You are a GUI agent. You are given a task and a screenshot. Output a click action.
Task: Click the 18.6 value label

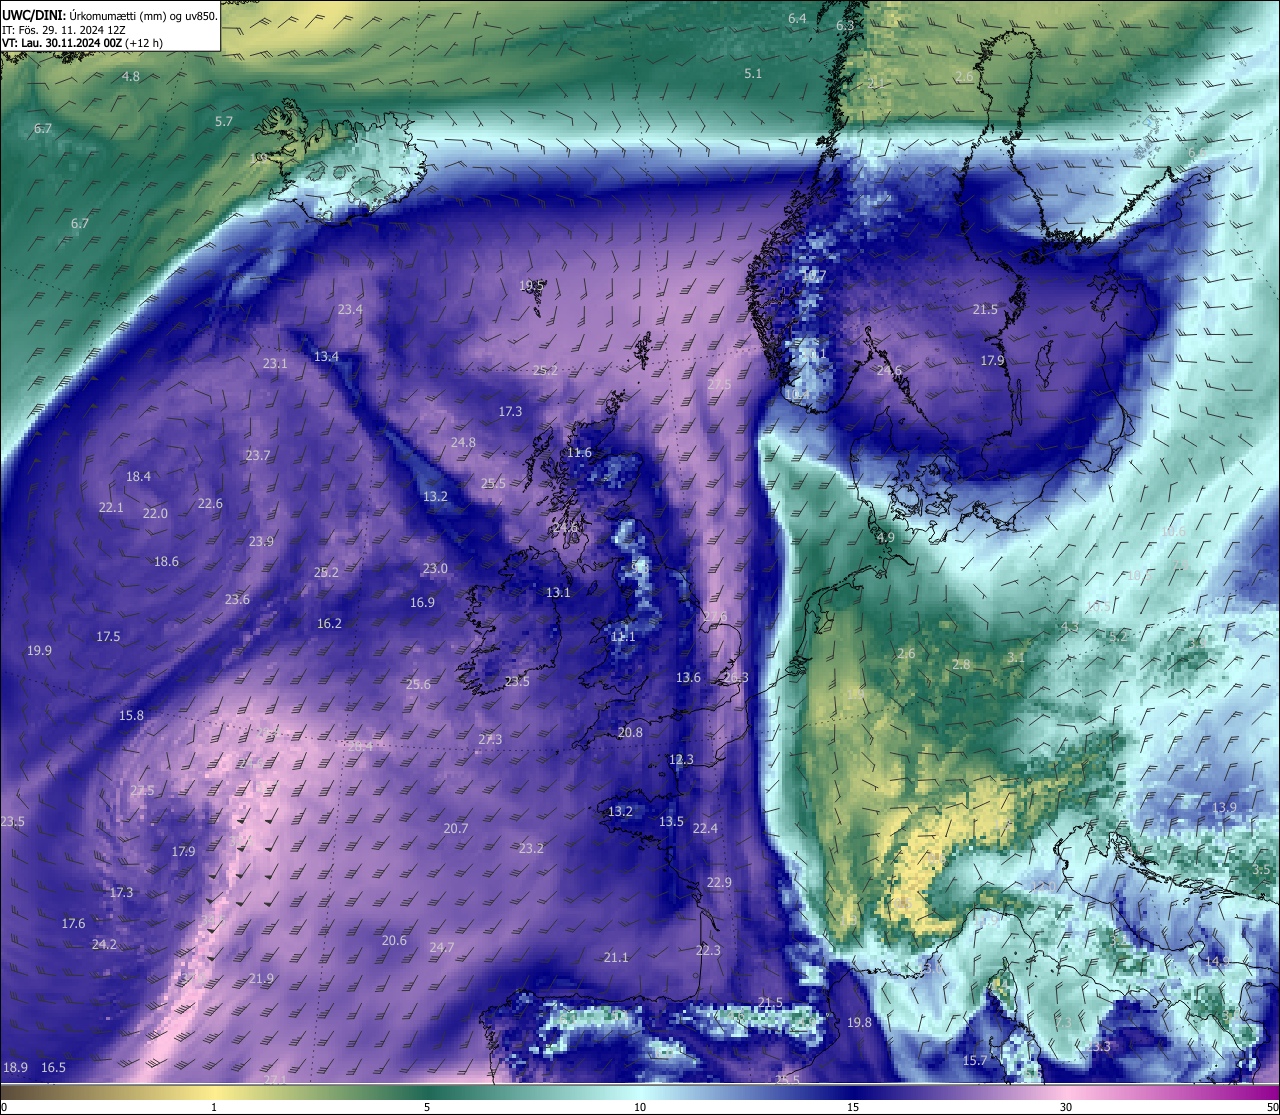click(x=166, y=562)
